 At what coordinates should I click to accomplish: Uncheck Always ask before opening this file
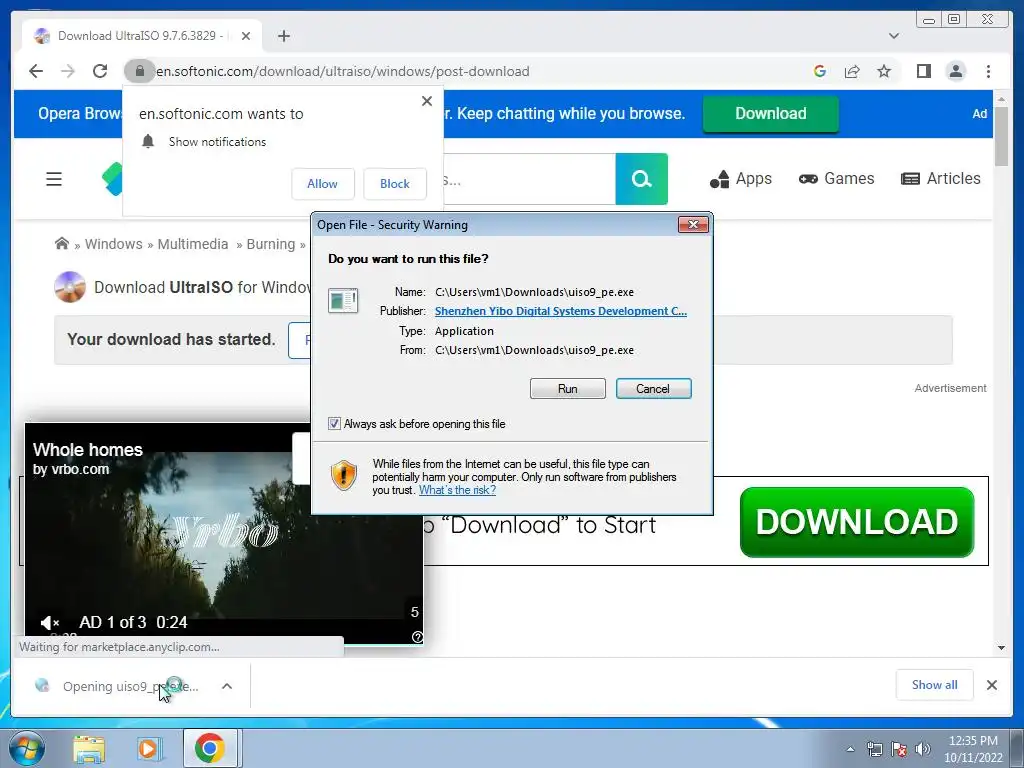pyautogui.click(x=334, y=424)
